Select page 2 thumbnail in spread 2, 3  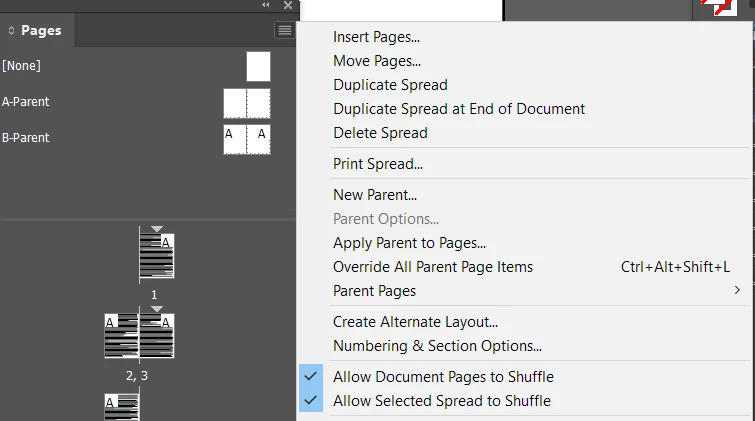[x=122, y=336]
